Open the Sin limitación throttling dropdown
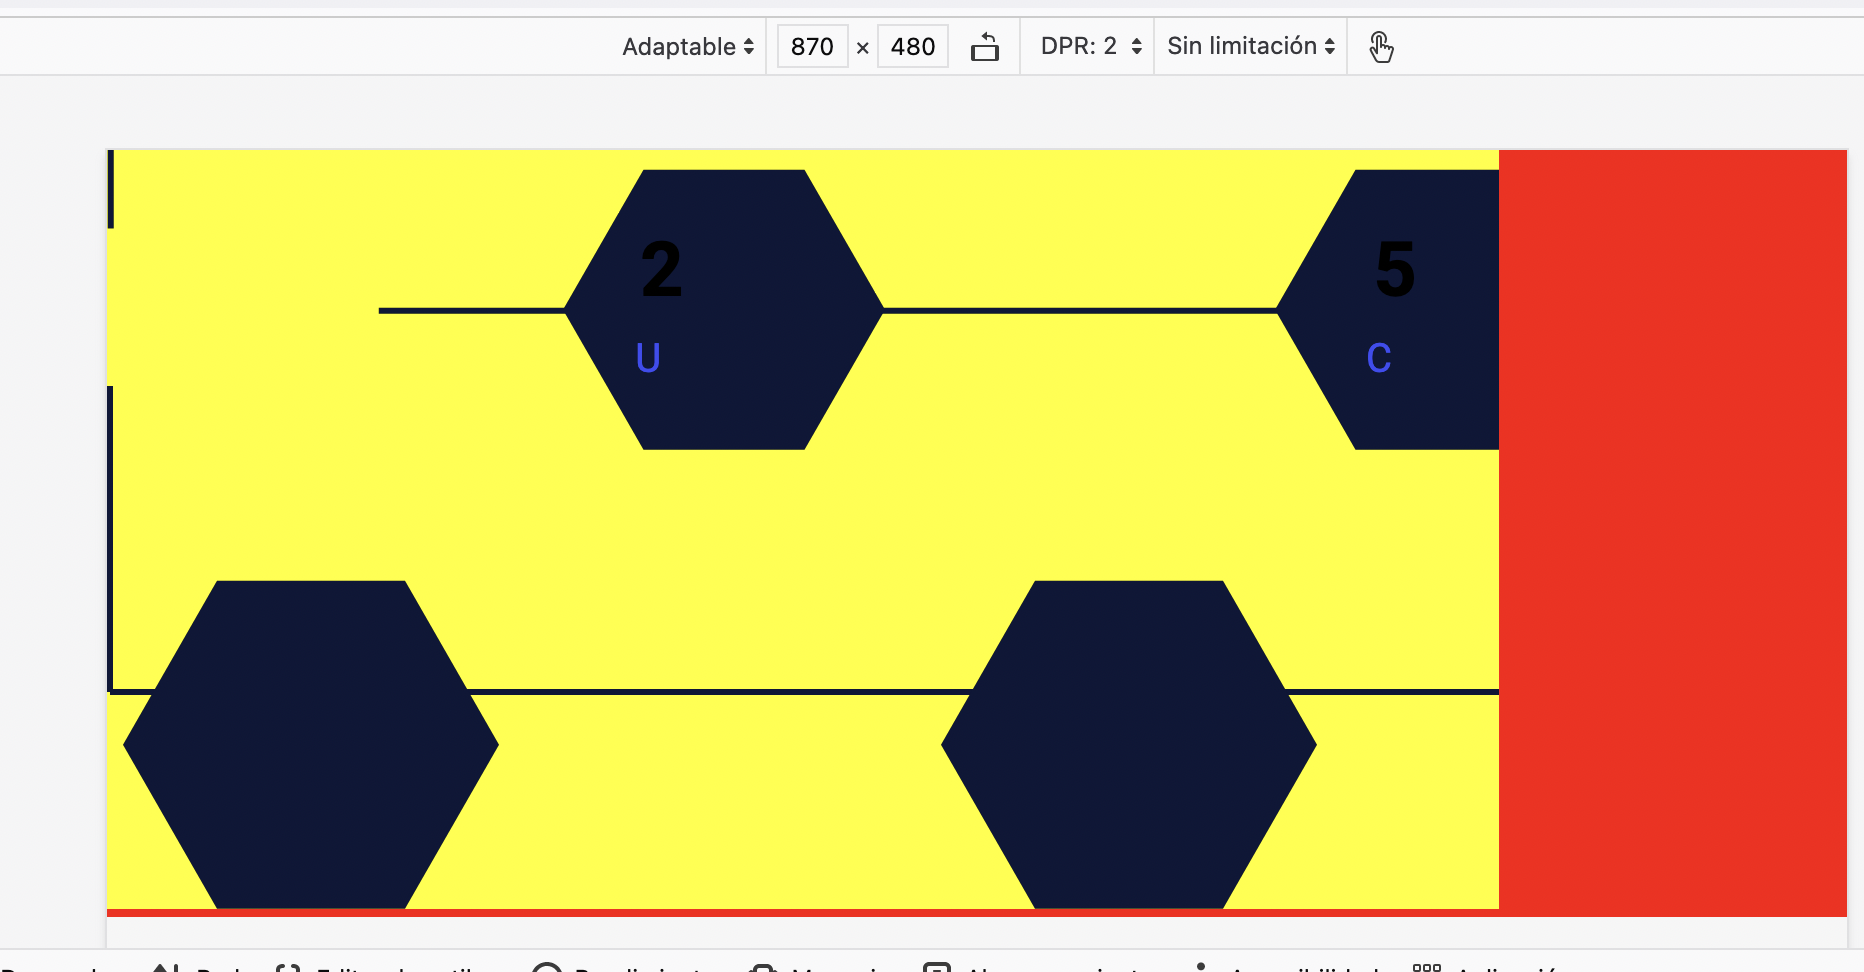1864x972 pixels. [1251, 46]
